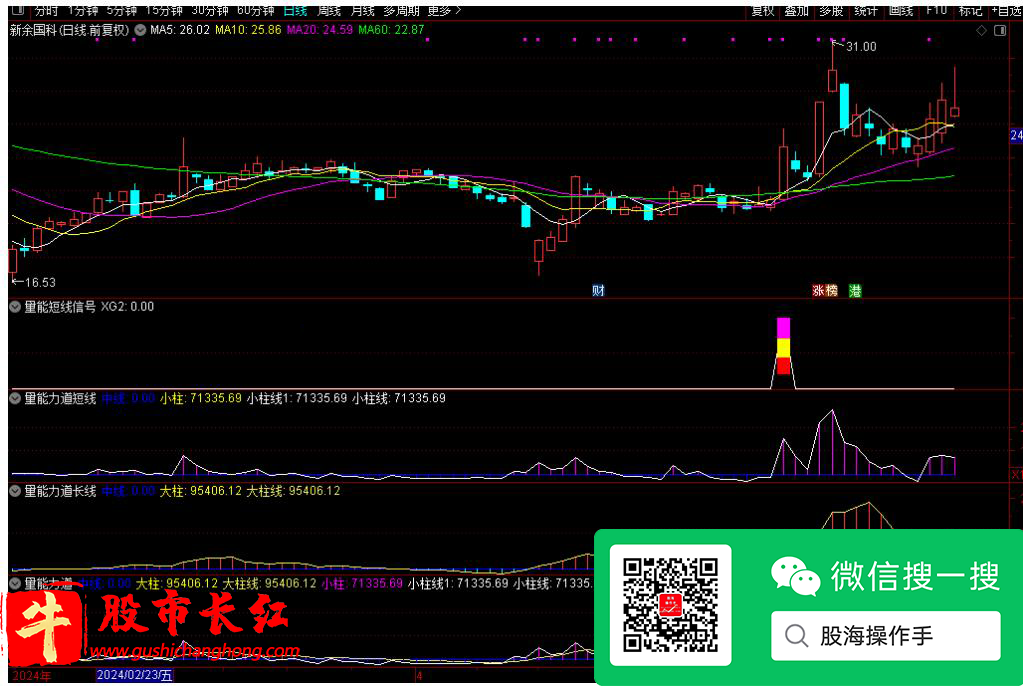Click the 标记 mark button

point(970,10)
